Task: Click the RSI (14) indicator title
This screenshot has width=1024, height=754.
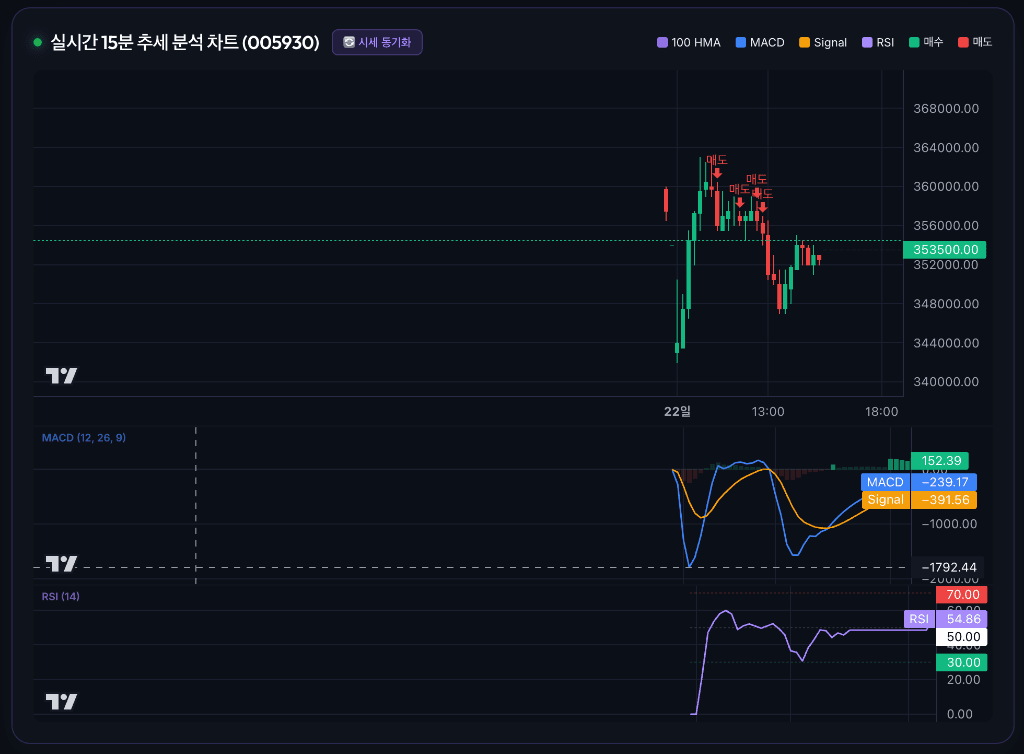Action: pyautogui.click(x=61, y=596)
